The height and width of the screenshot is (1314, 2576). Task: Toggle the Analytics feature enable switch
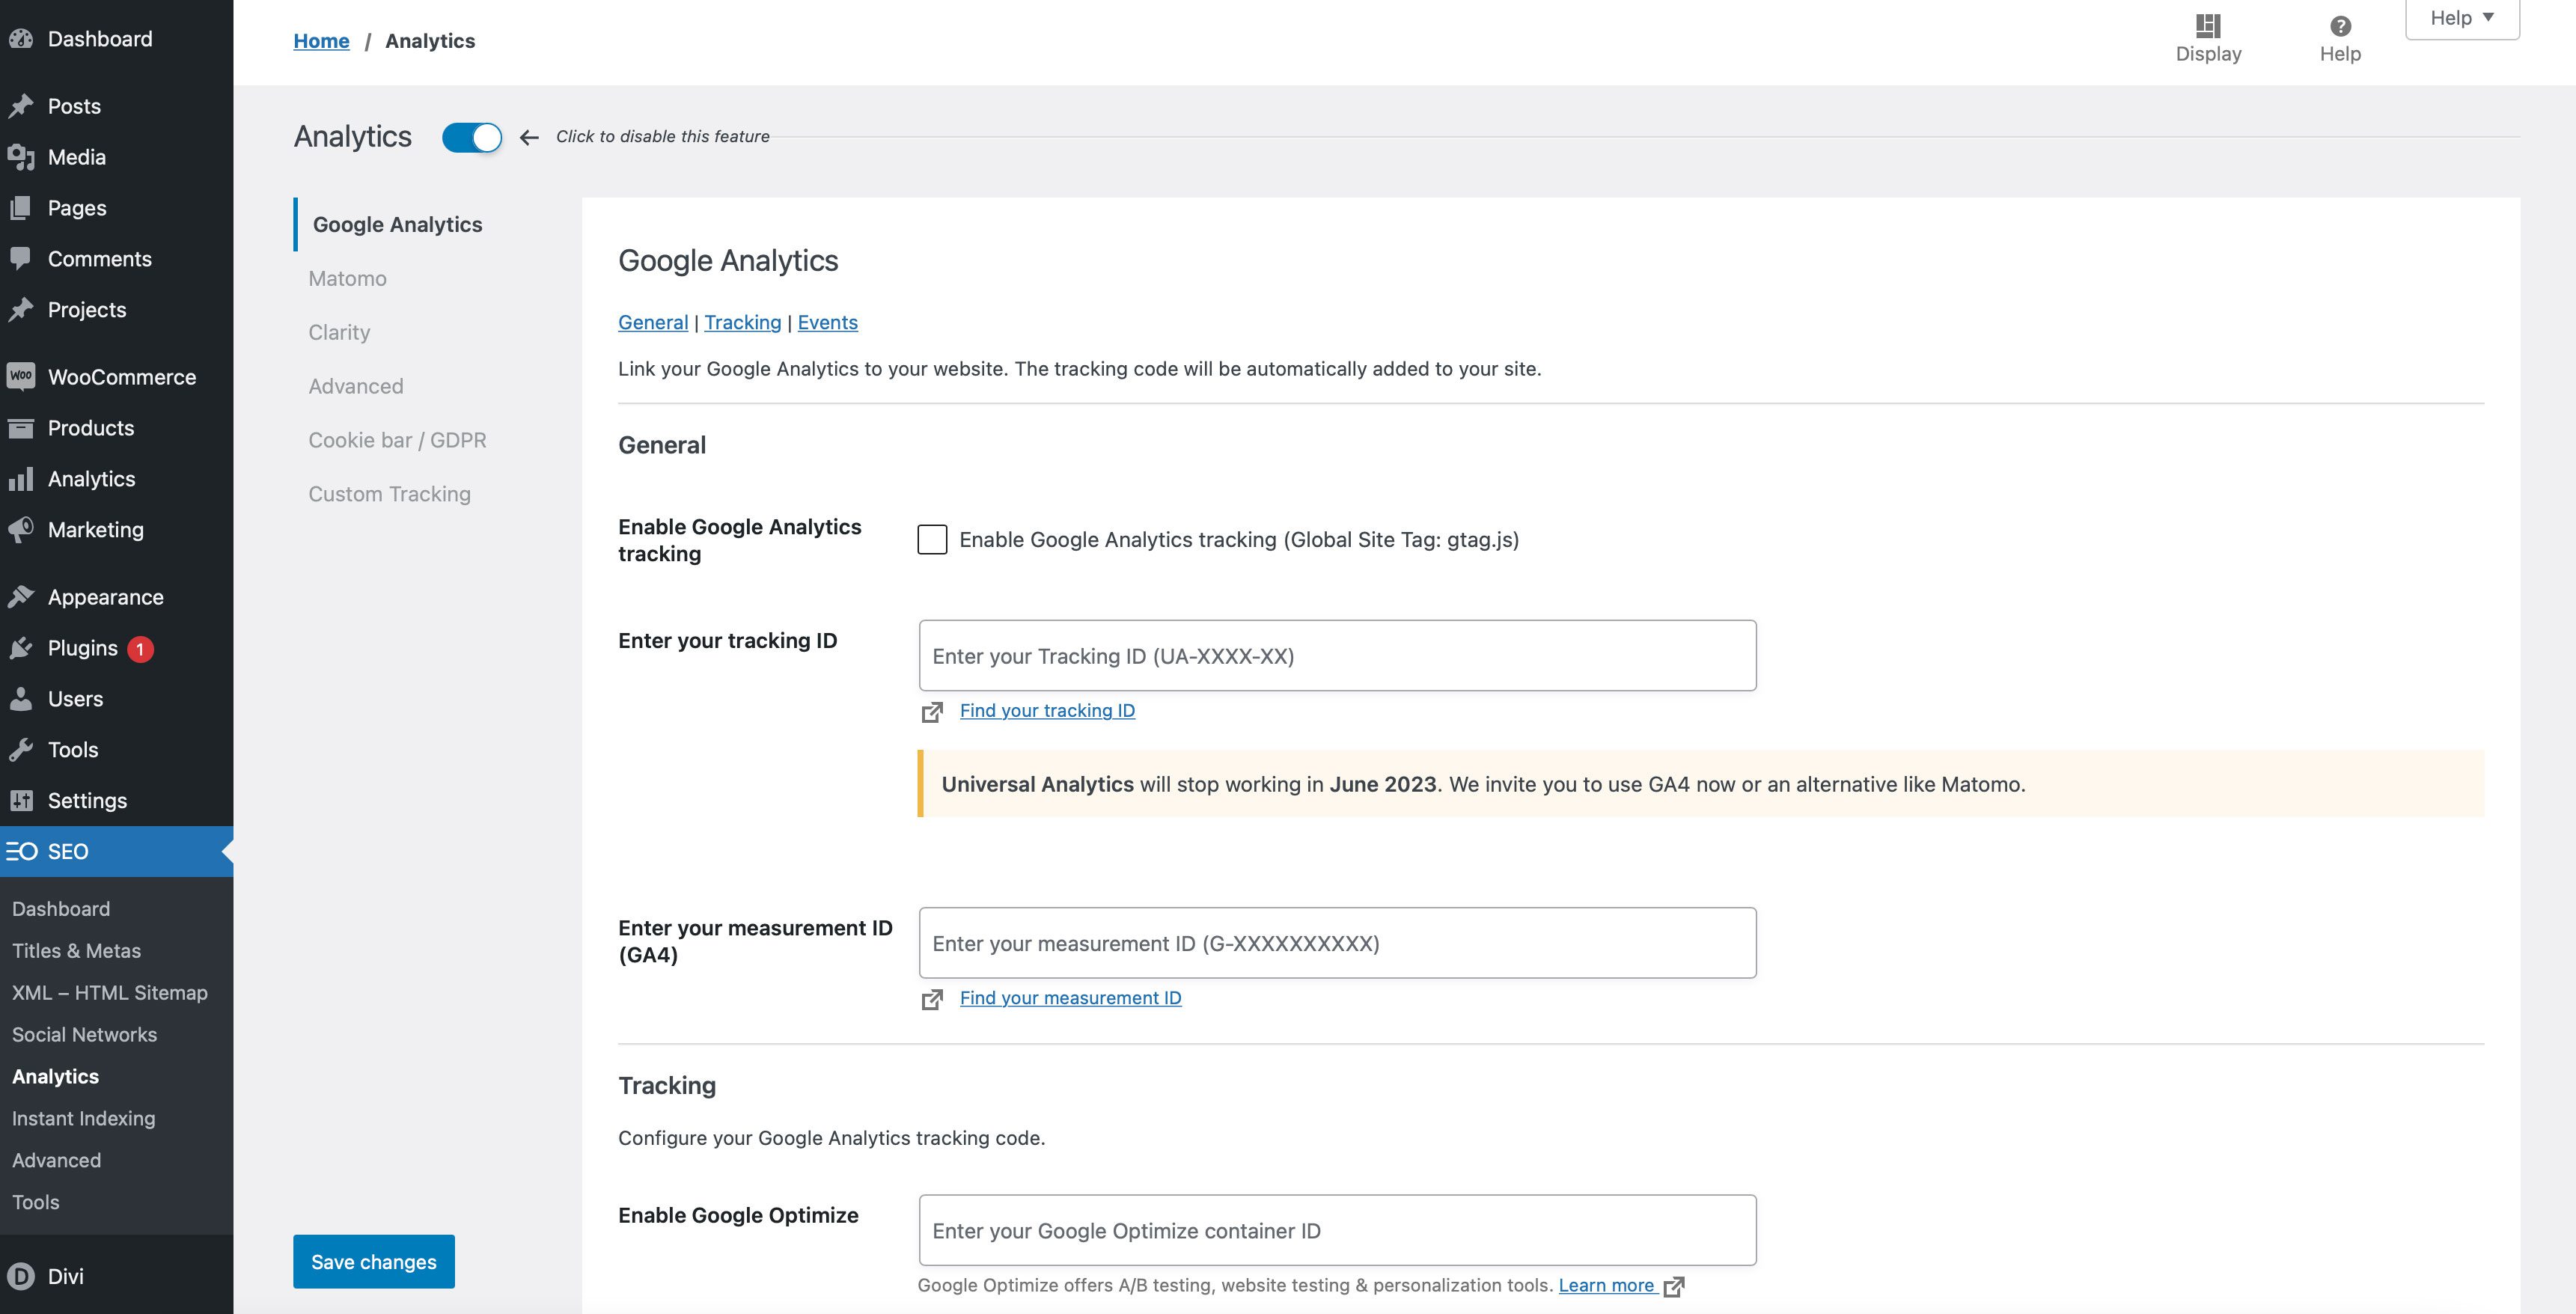tap(474, 135)
